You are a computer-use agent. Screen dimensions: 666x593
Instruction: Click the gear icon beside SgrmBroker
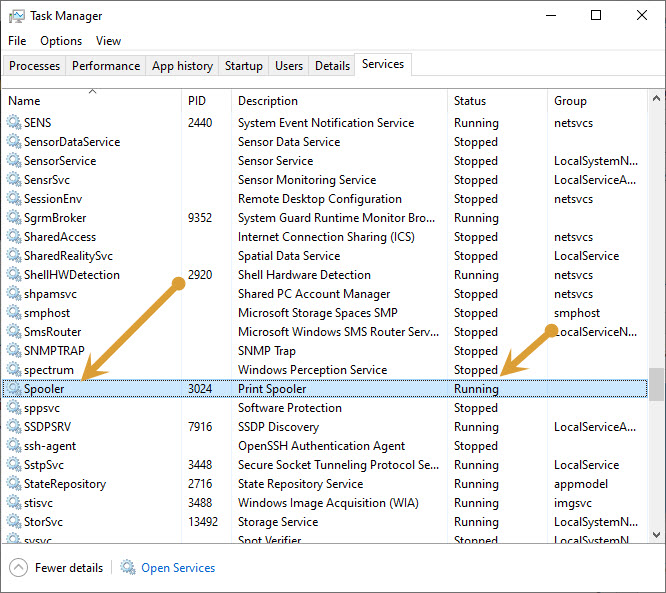[x=14, y=217]
